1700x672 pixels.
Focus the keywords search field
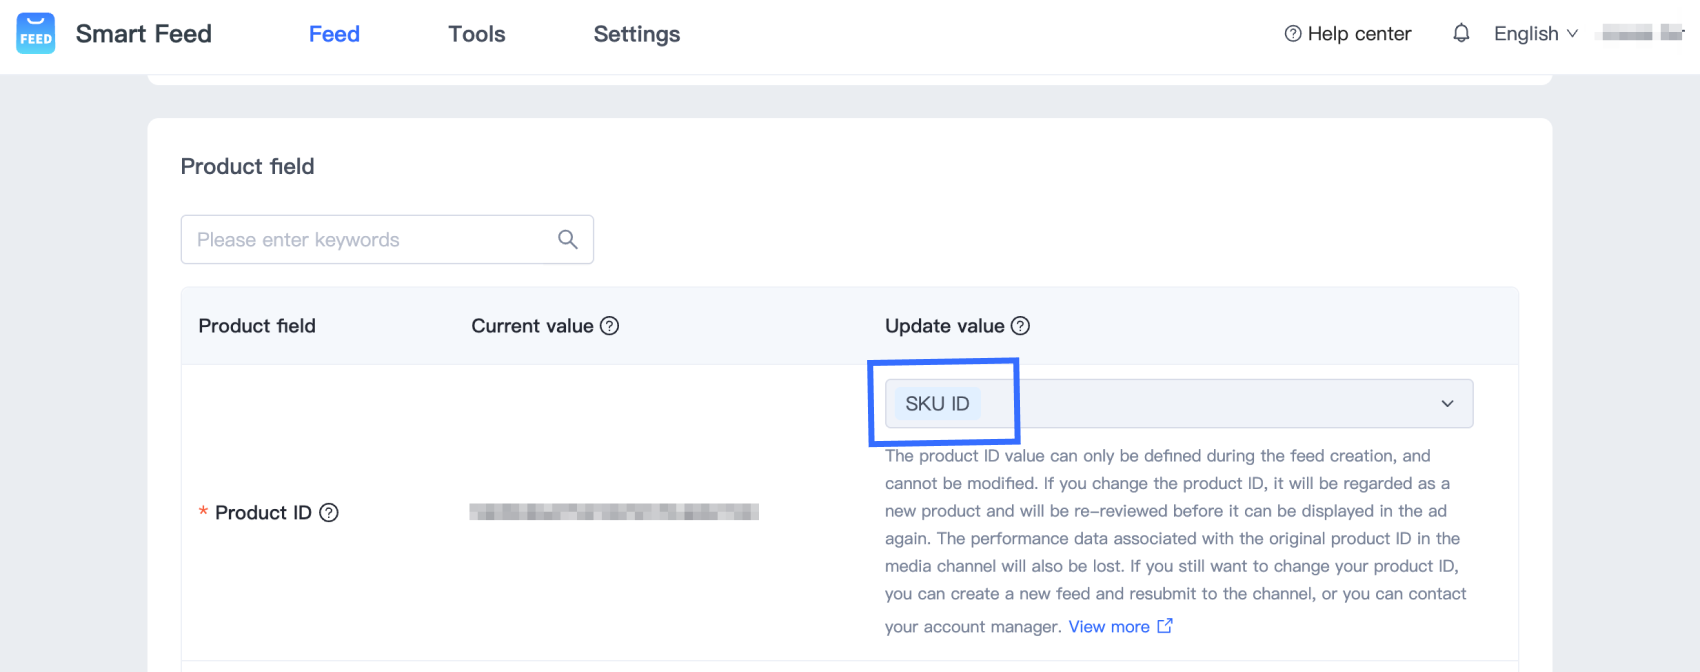pyautogui.click(x=370, y=240)
